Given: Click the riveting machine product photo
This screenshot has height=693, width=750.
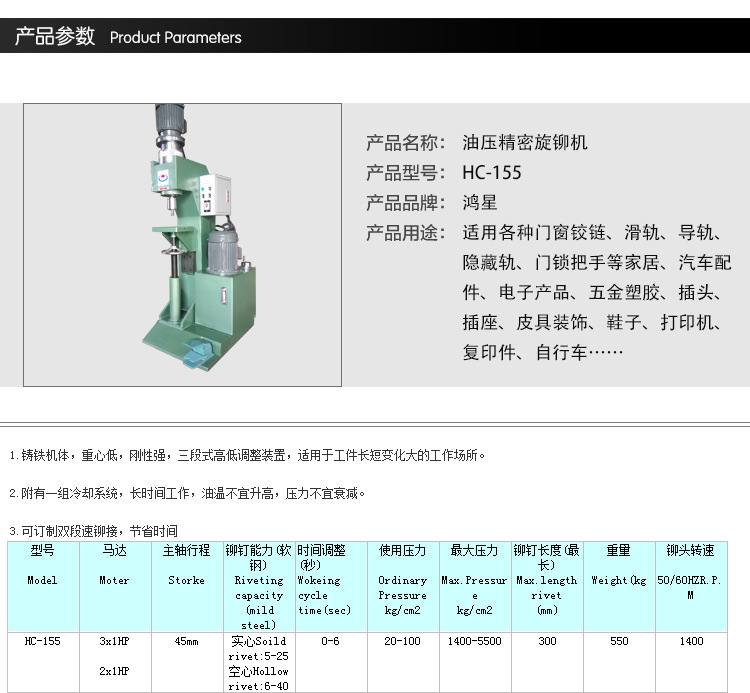Looking at the screenshot, I should (x=182, y=245).
